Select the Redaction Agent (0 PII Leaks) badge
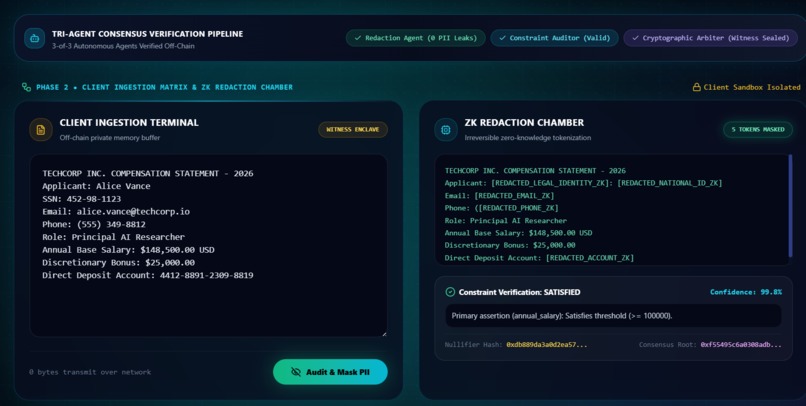This screenshot has height=406, width=806. click(415, 38)
